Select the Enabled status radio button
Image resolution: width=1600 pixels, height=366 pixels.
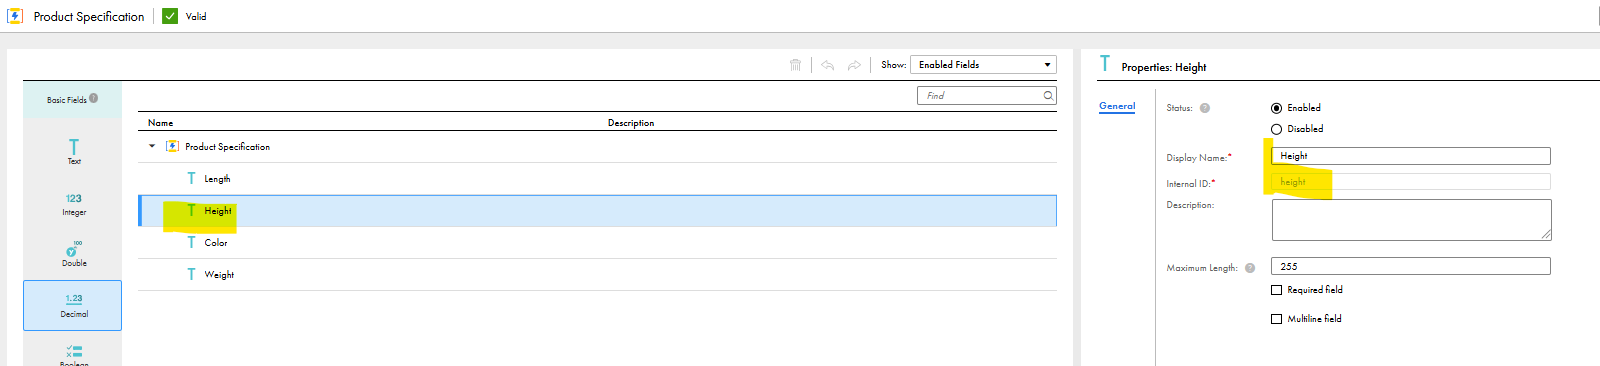coord(1276,108)
